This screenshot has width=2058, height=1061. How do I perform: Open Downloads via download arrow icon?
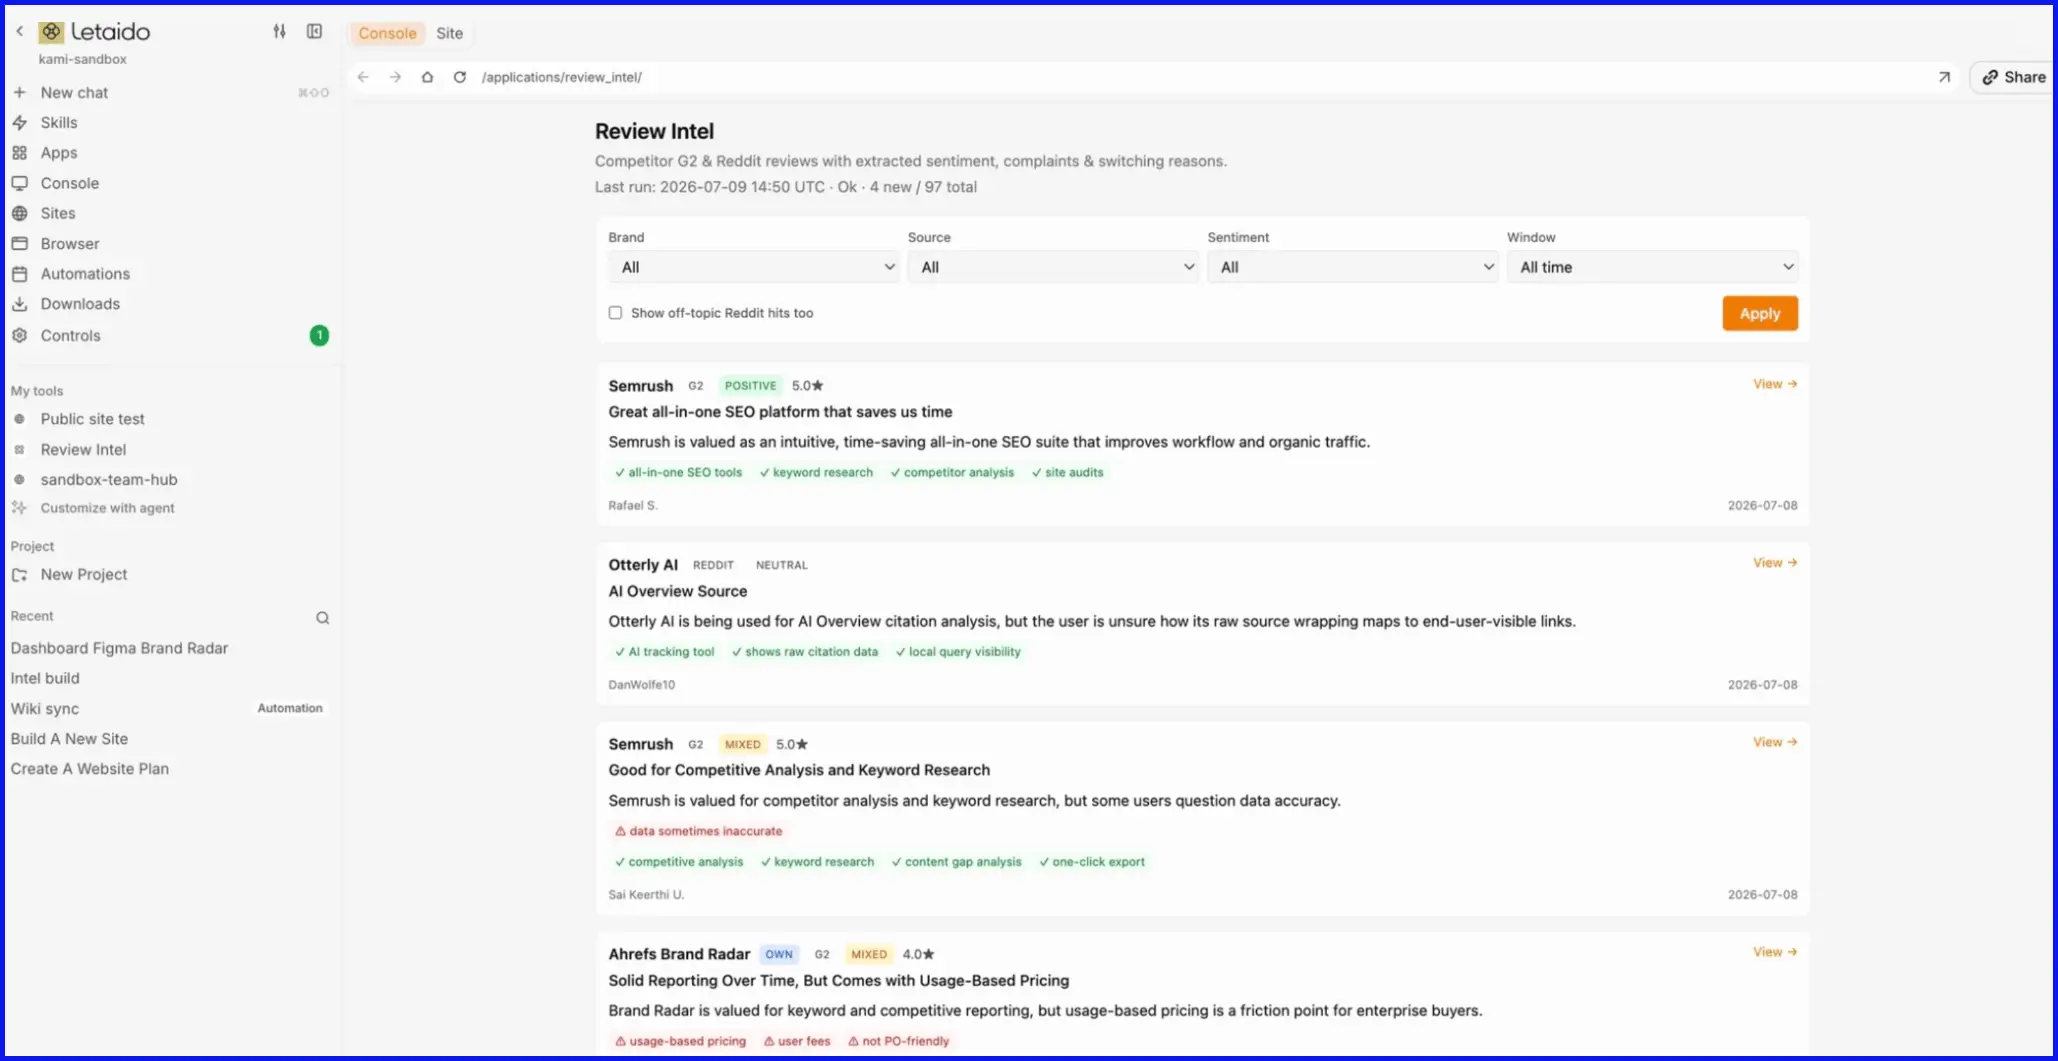[x=19, y=304]
